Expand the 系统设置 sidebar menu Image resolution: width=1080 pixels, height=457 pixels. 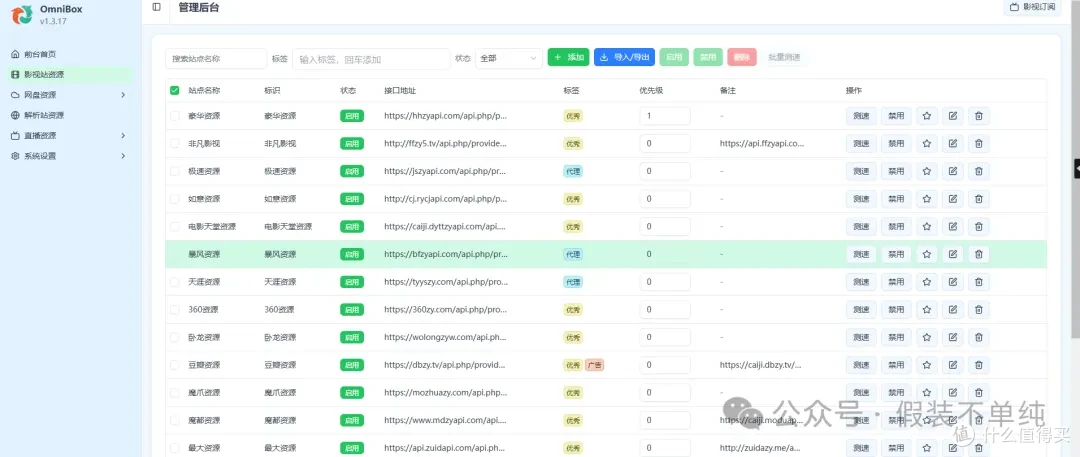(x=69, y=156)
